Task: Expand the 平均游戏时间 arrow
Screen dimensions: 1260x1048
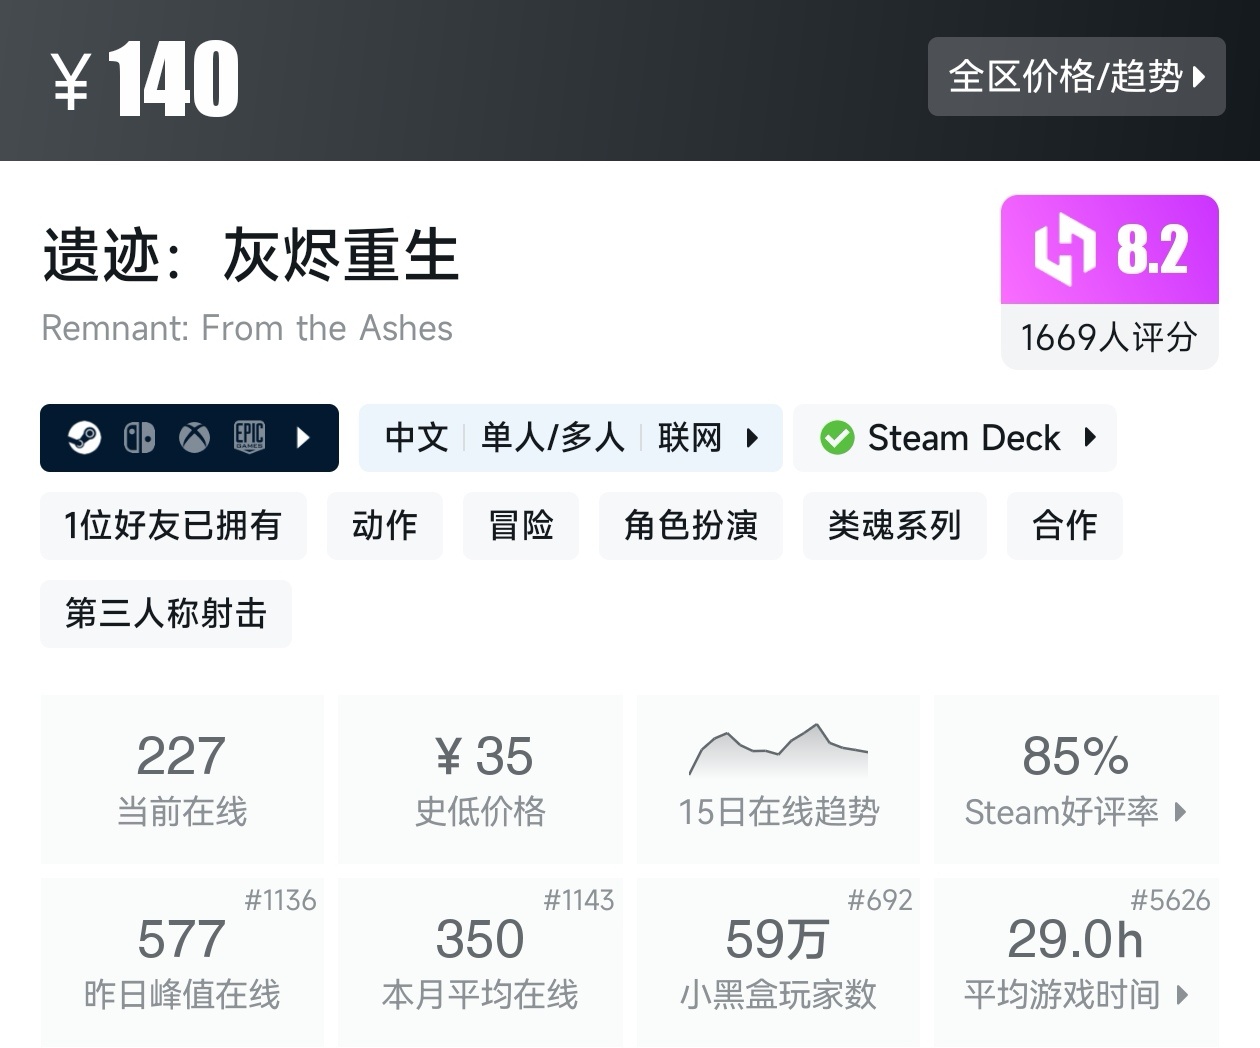Action: tap(1183, 995)
